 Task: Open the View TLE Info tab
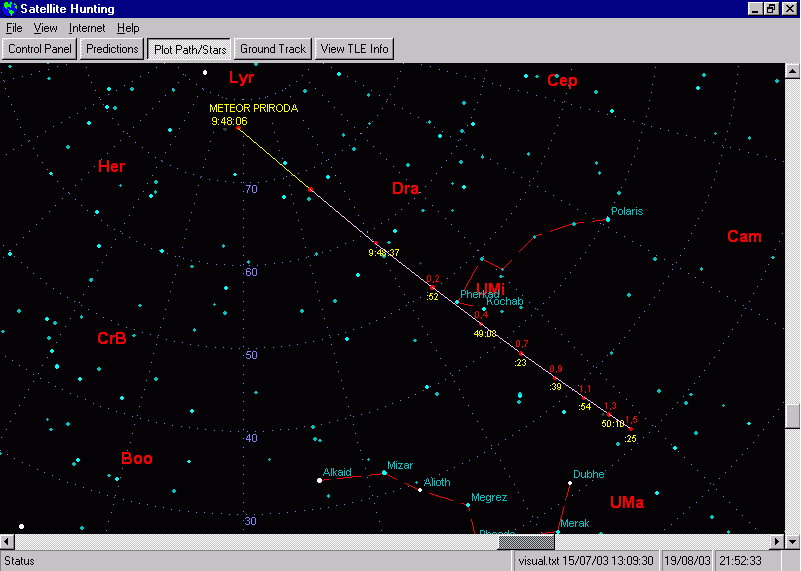click(x=355, y=49)
